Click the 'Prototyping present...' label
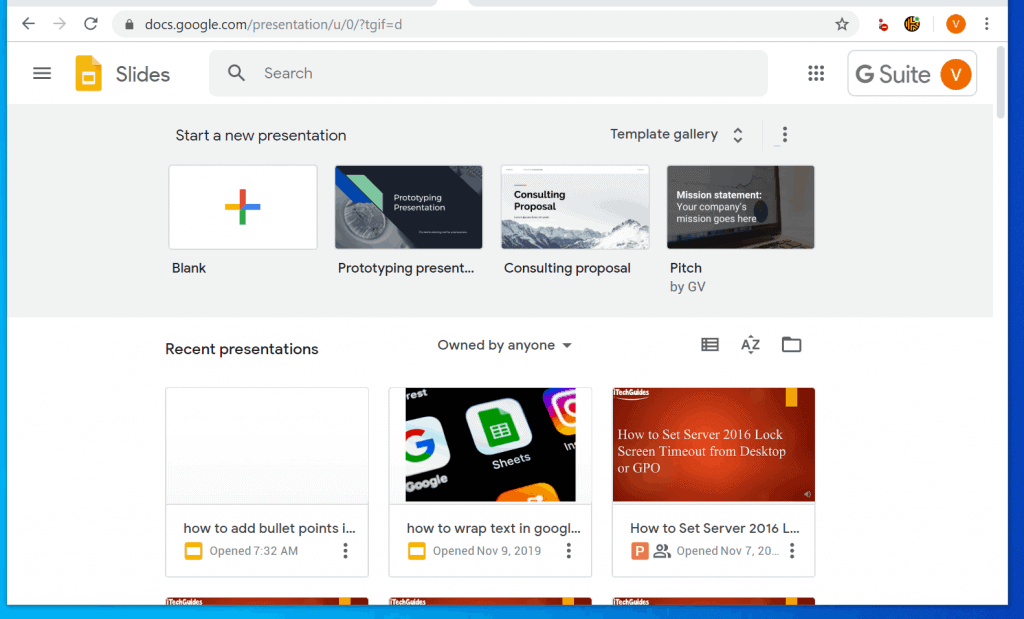The width and height of the screenshot is (1024, 619). (406, 268)
